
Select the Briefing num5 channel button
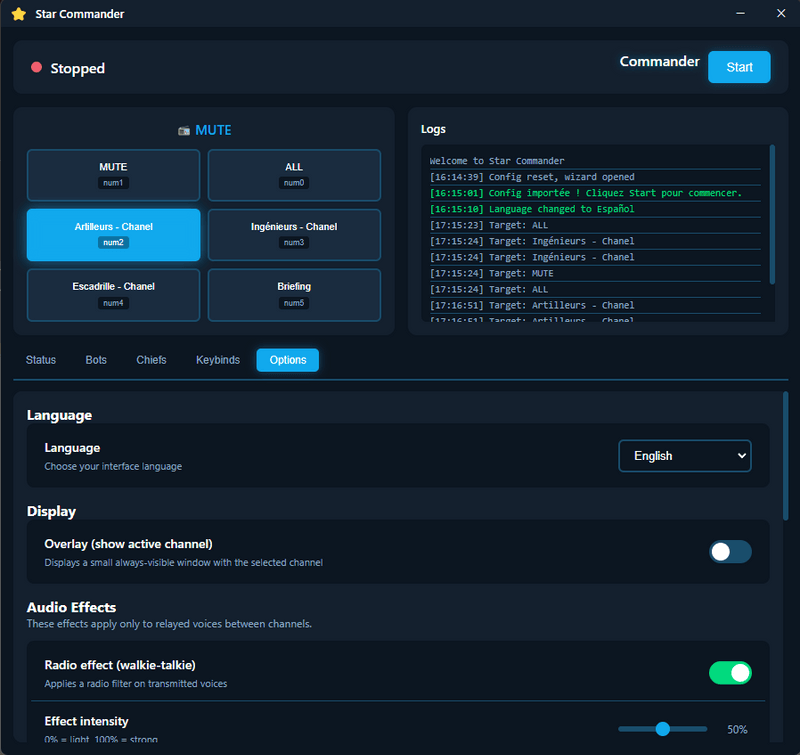point(294,295)
